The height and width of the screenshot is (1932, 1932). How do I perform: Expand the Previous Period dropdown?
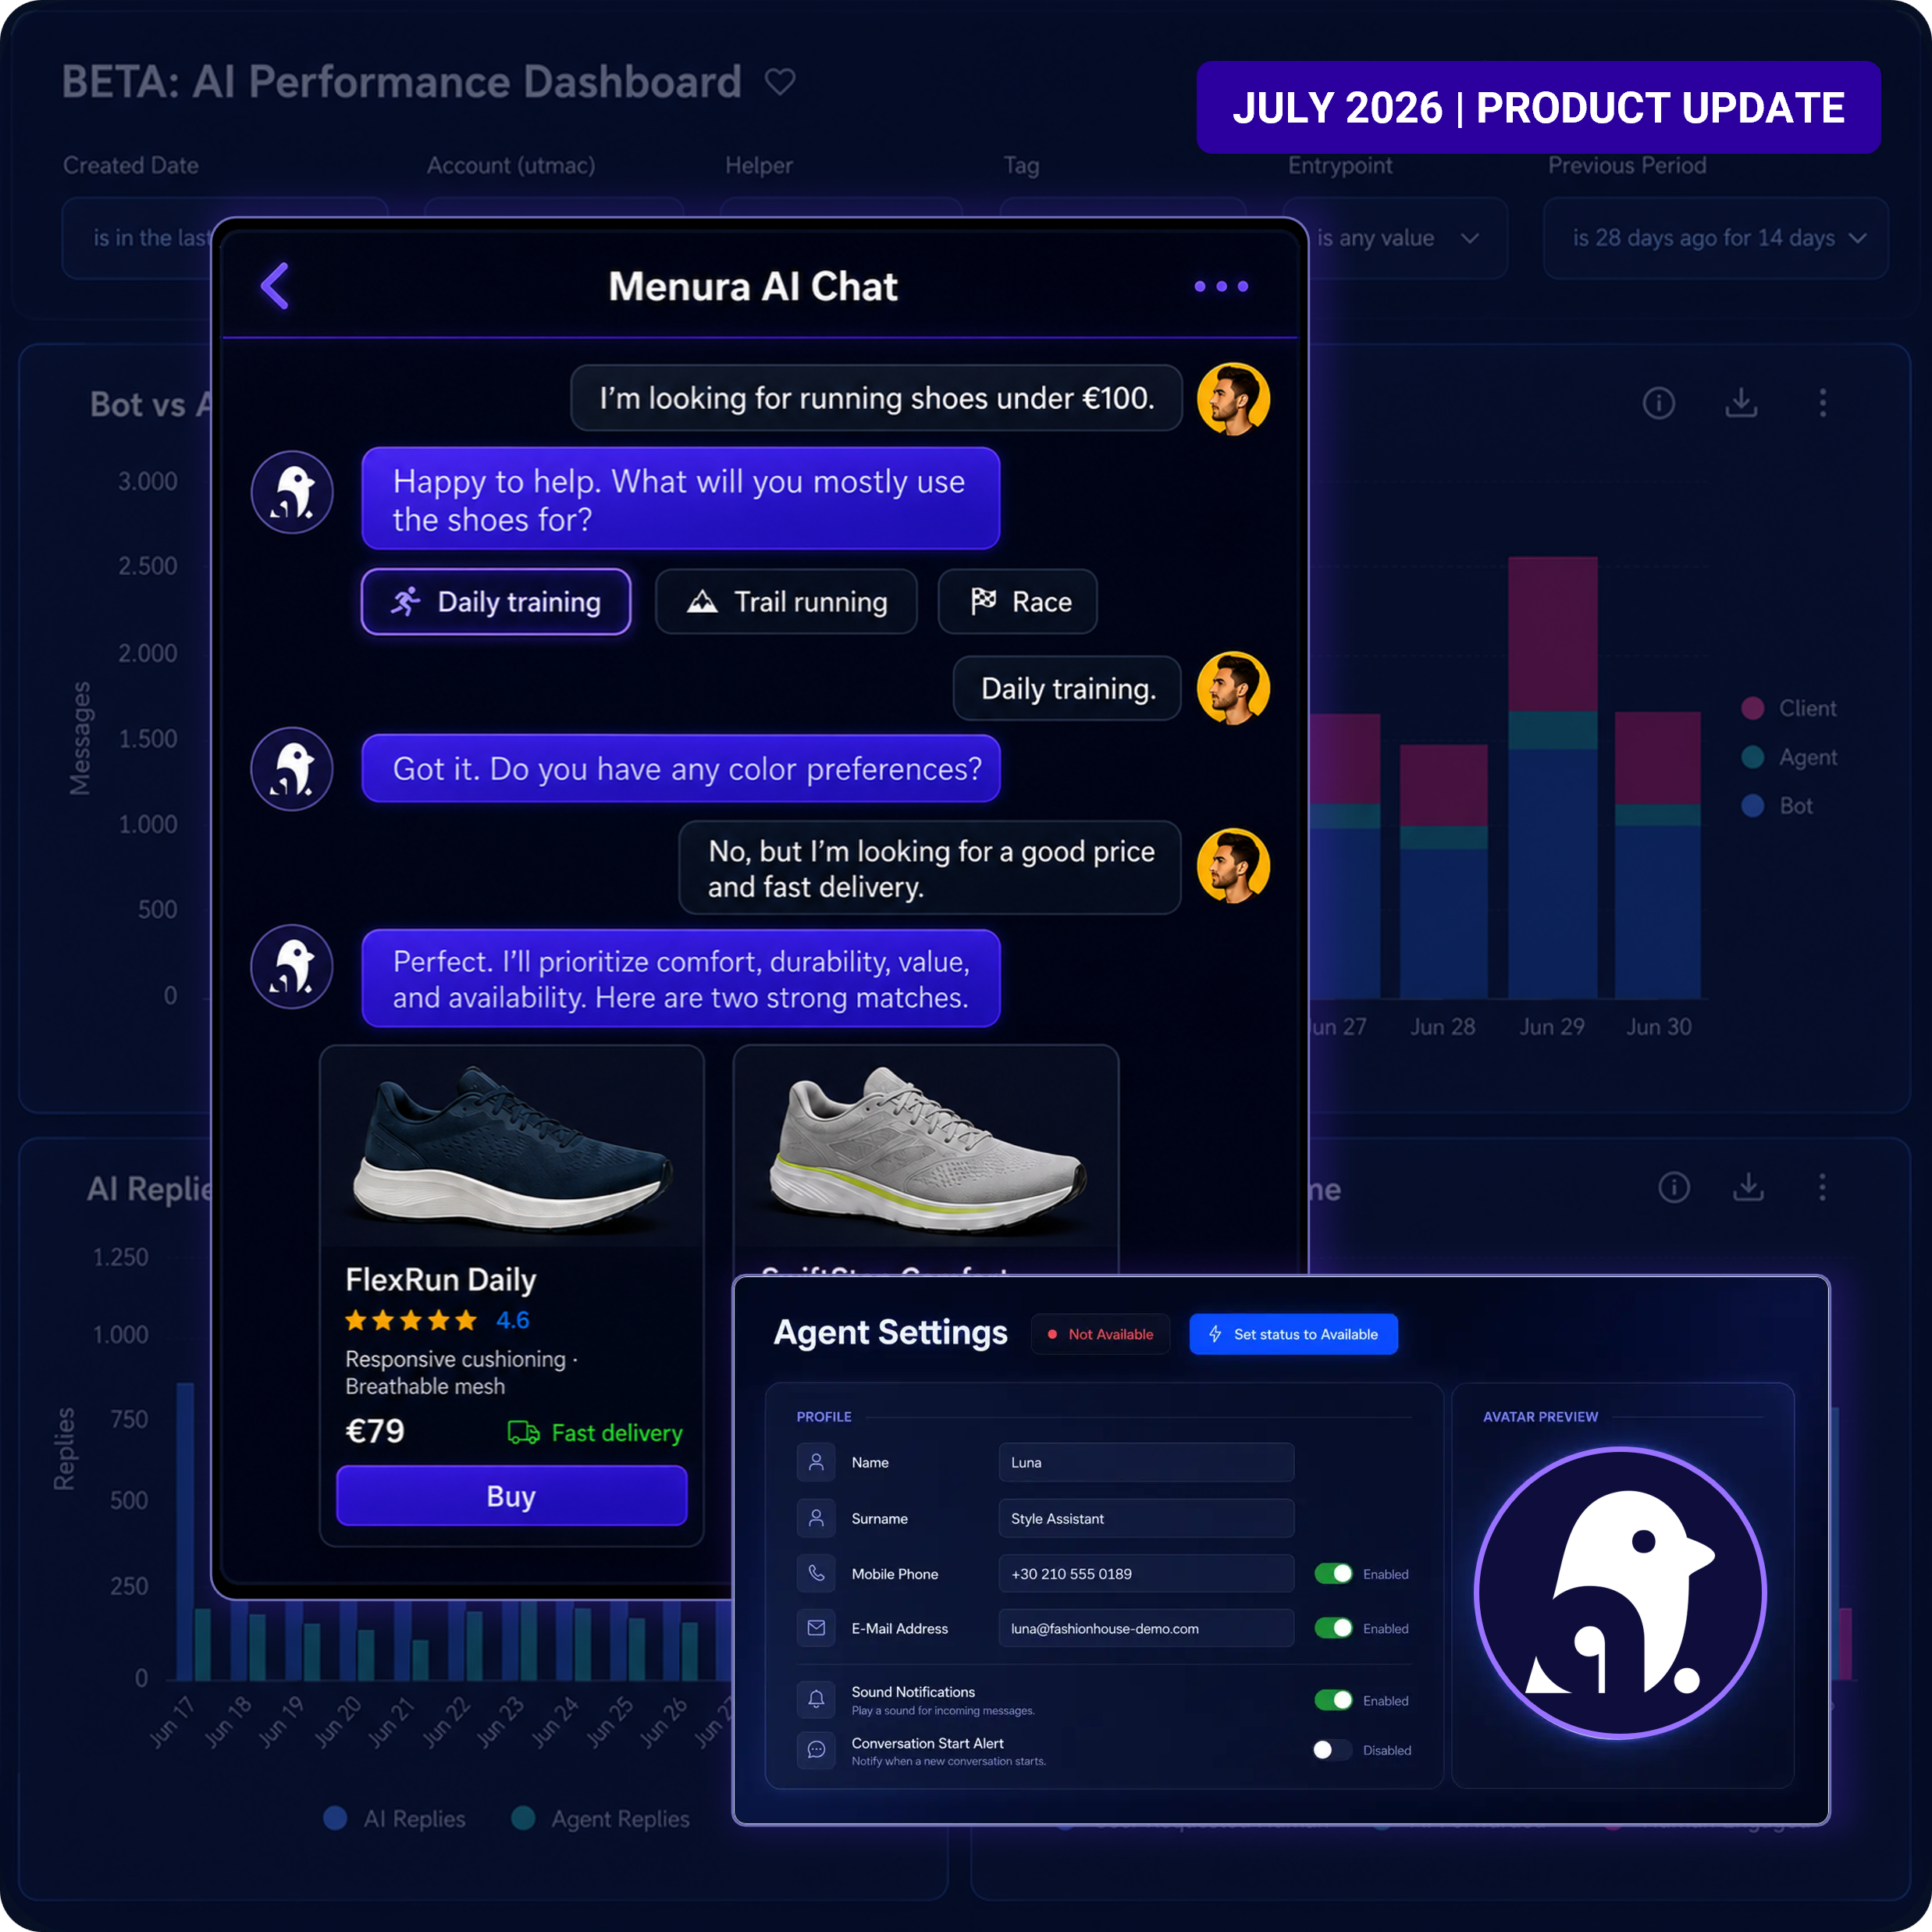(x=1715, y=238)
